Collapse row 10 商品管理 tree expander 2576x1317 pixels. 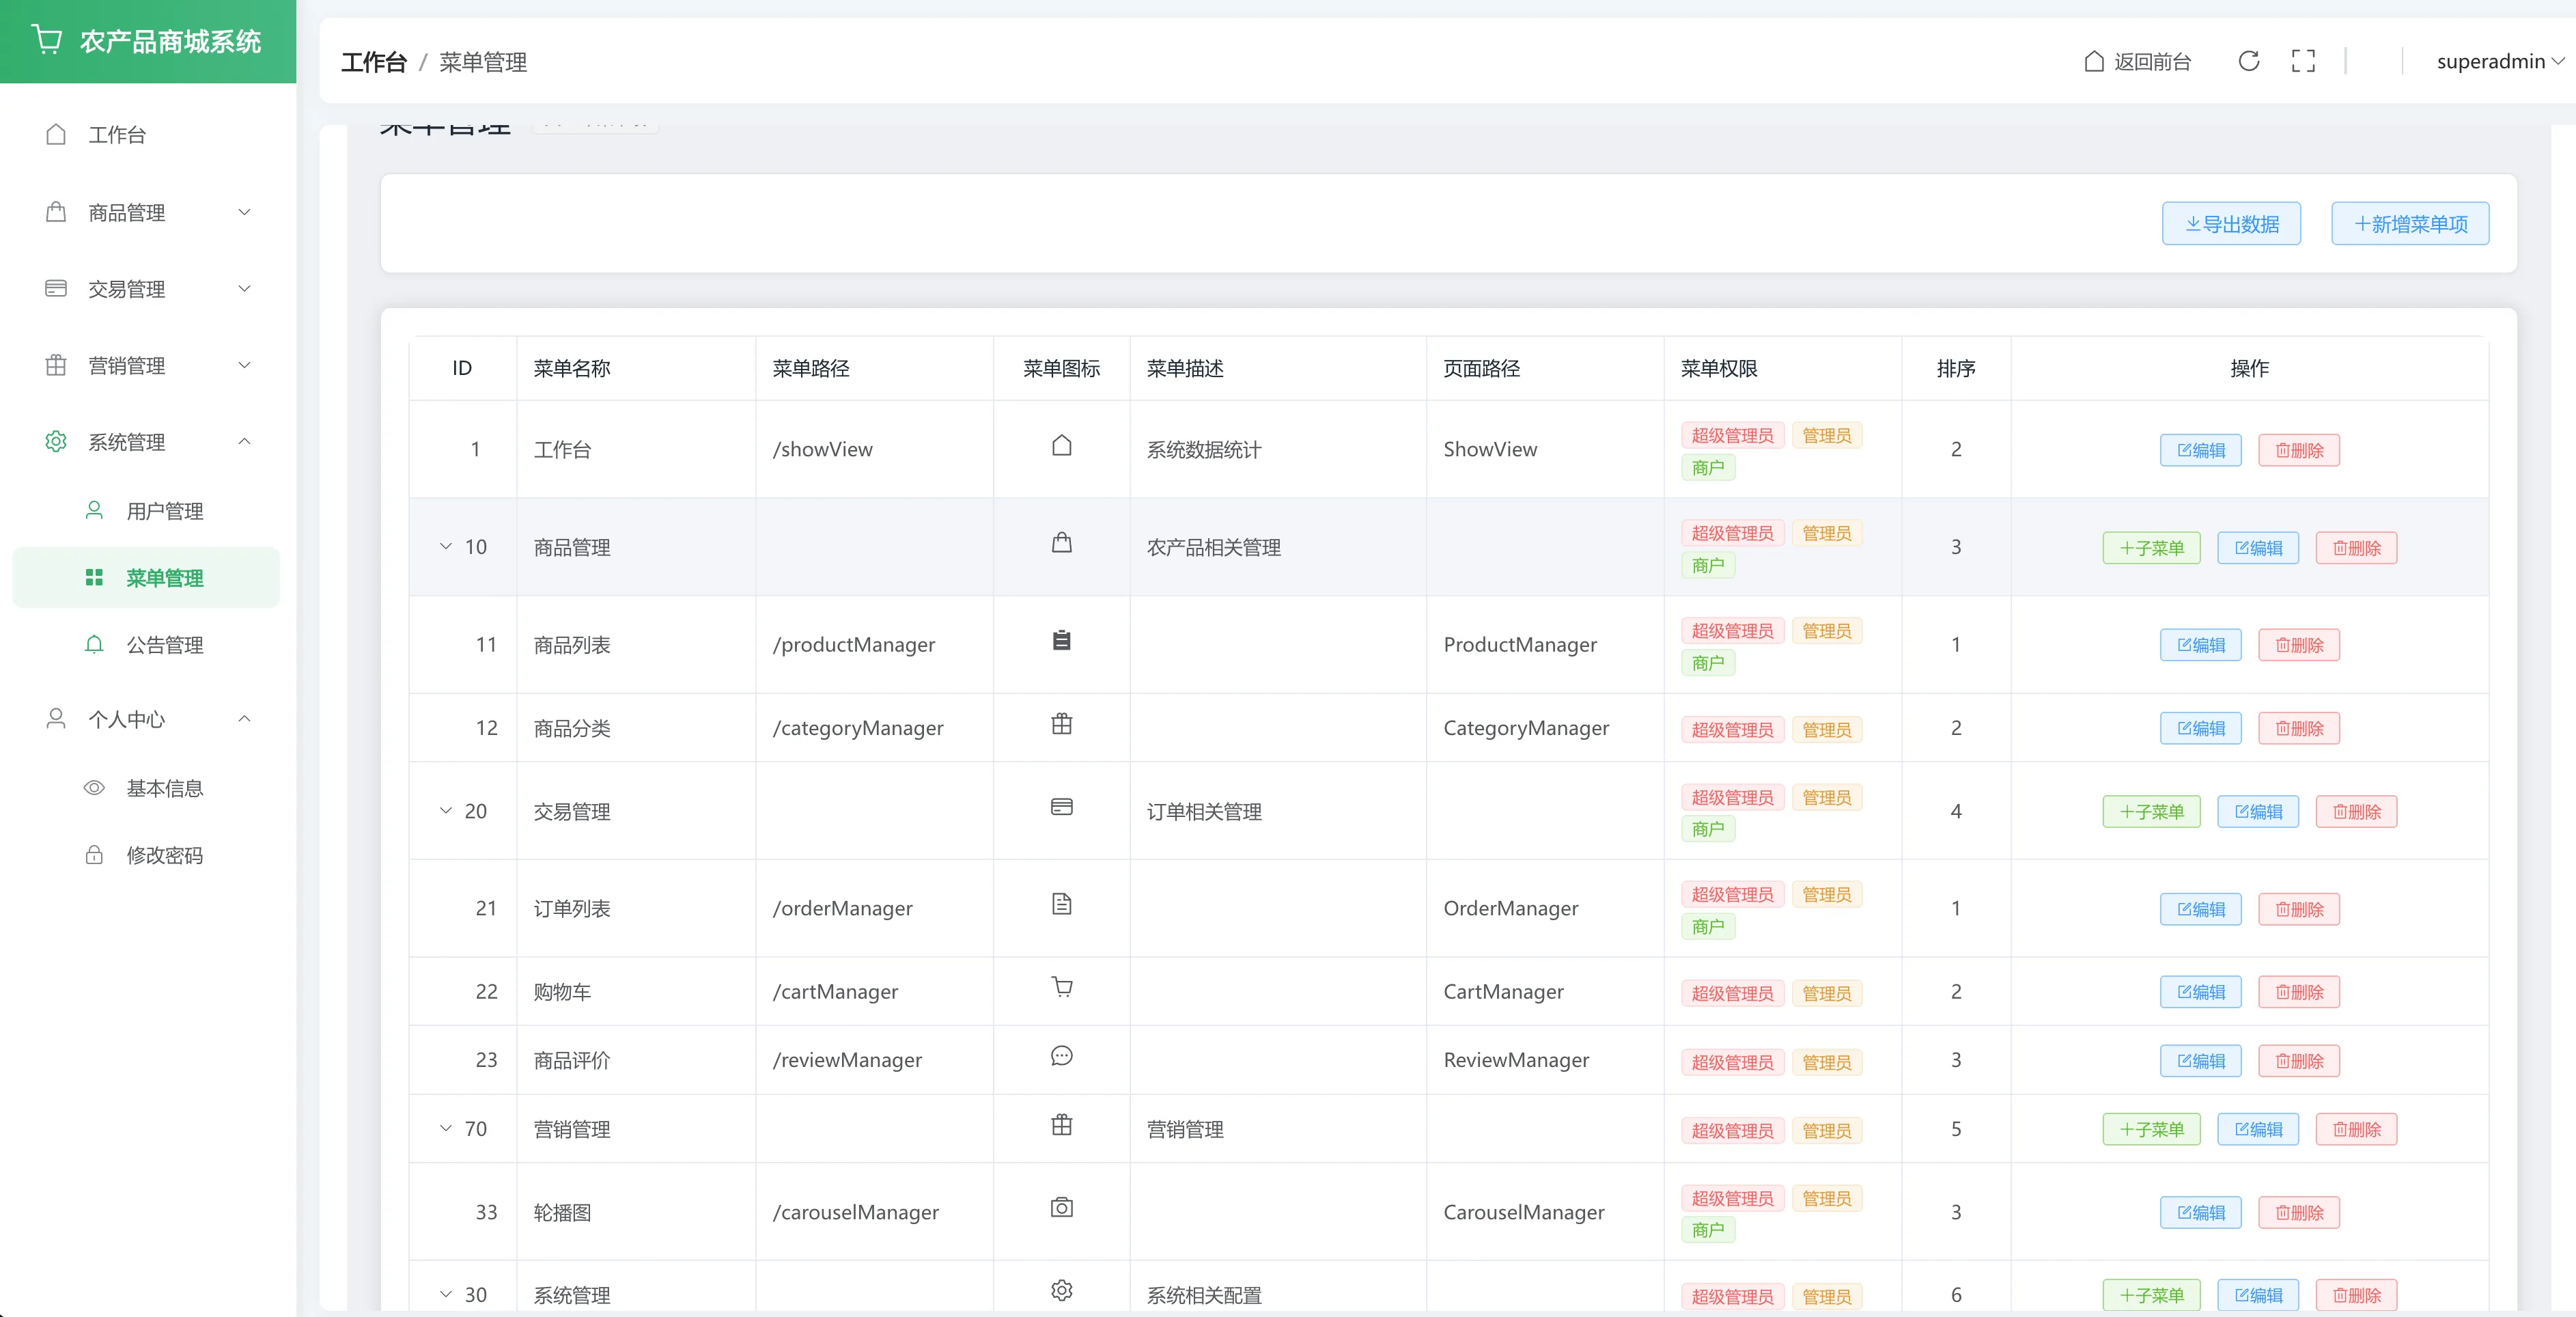(x=446, y=547)
